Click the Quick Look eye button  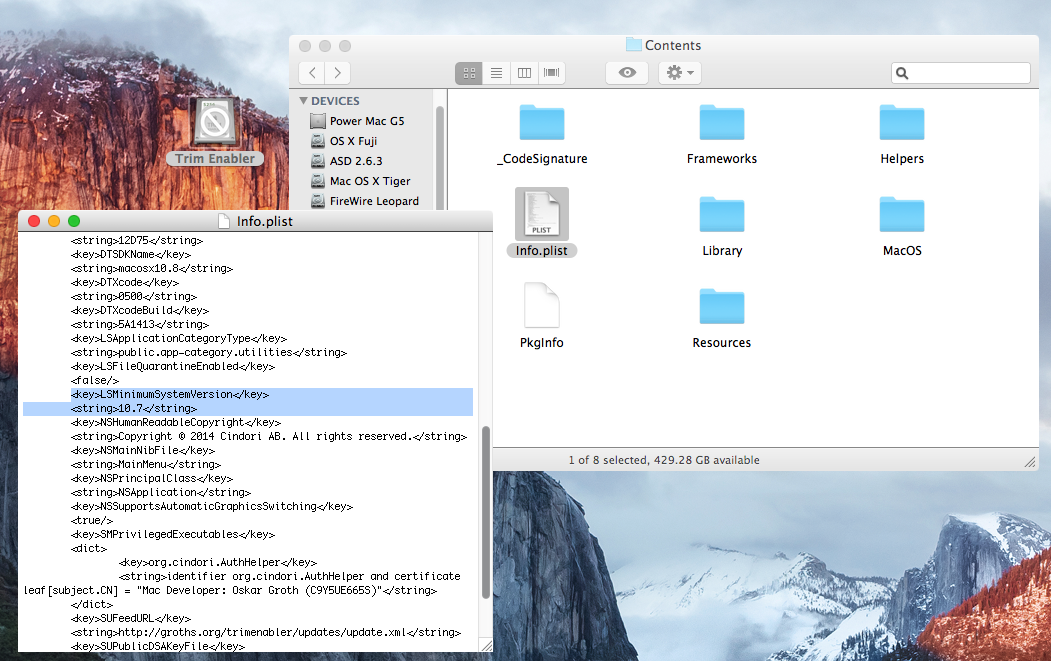tap(627, 72)
